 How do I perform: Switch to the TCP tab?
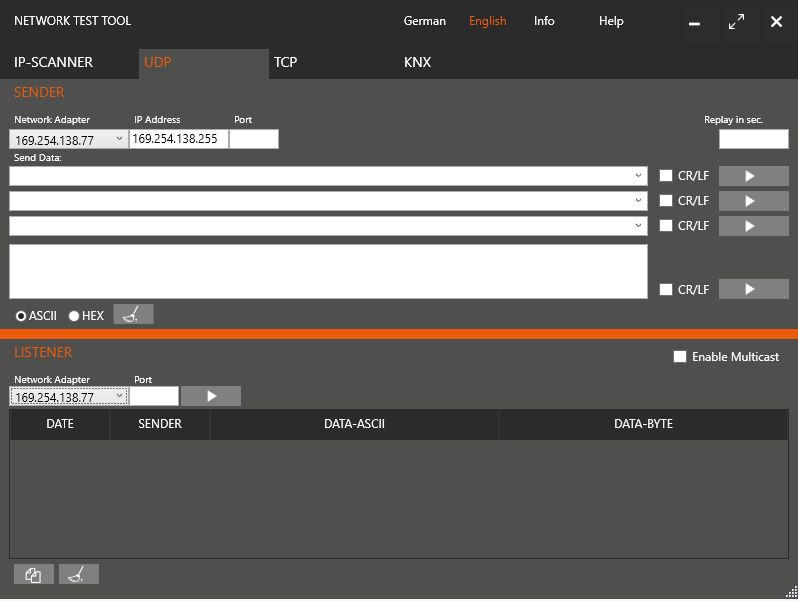click(x=286, y=62)
